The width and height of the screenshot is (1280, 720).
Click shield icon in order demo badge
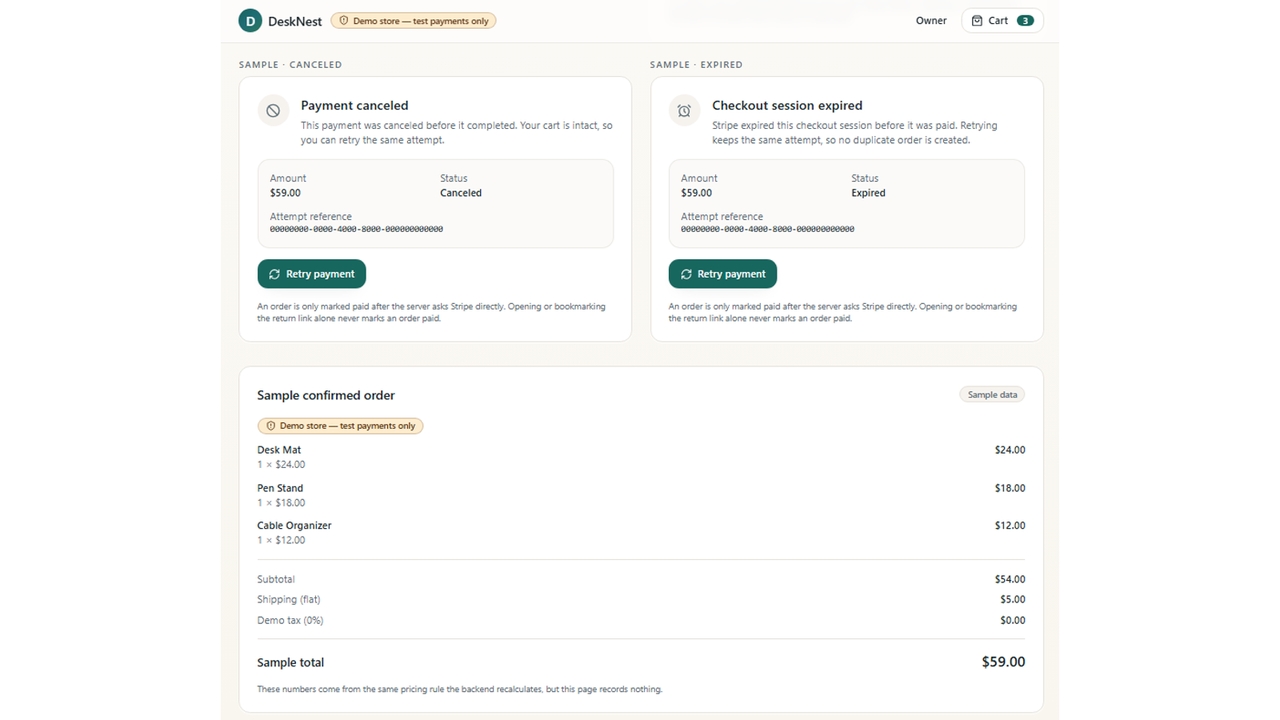click(270, 426)
